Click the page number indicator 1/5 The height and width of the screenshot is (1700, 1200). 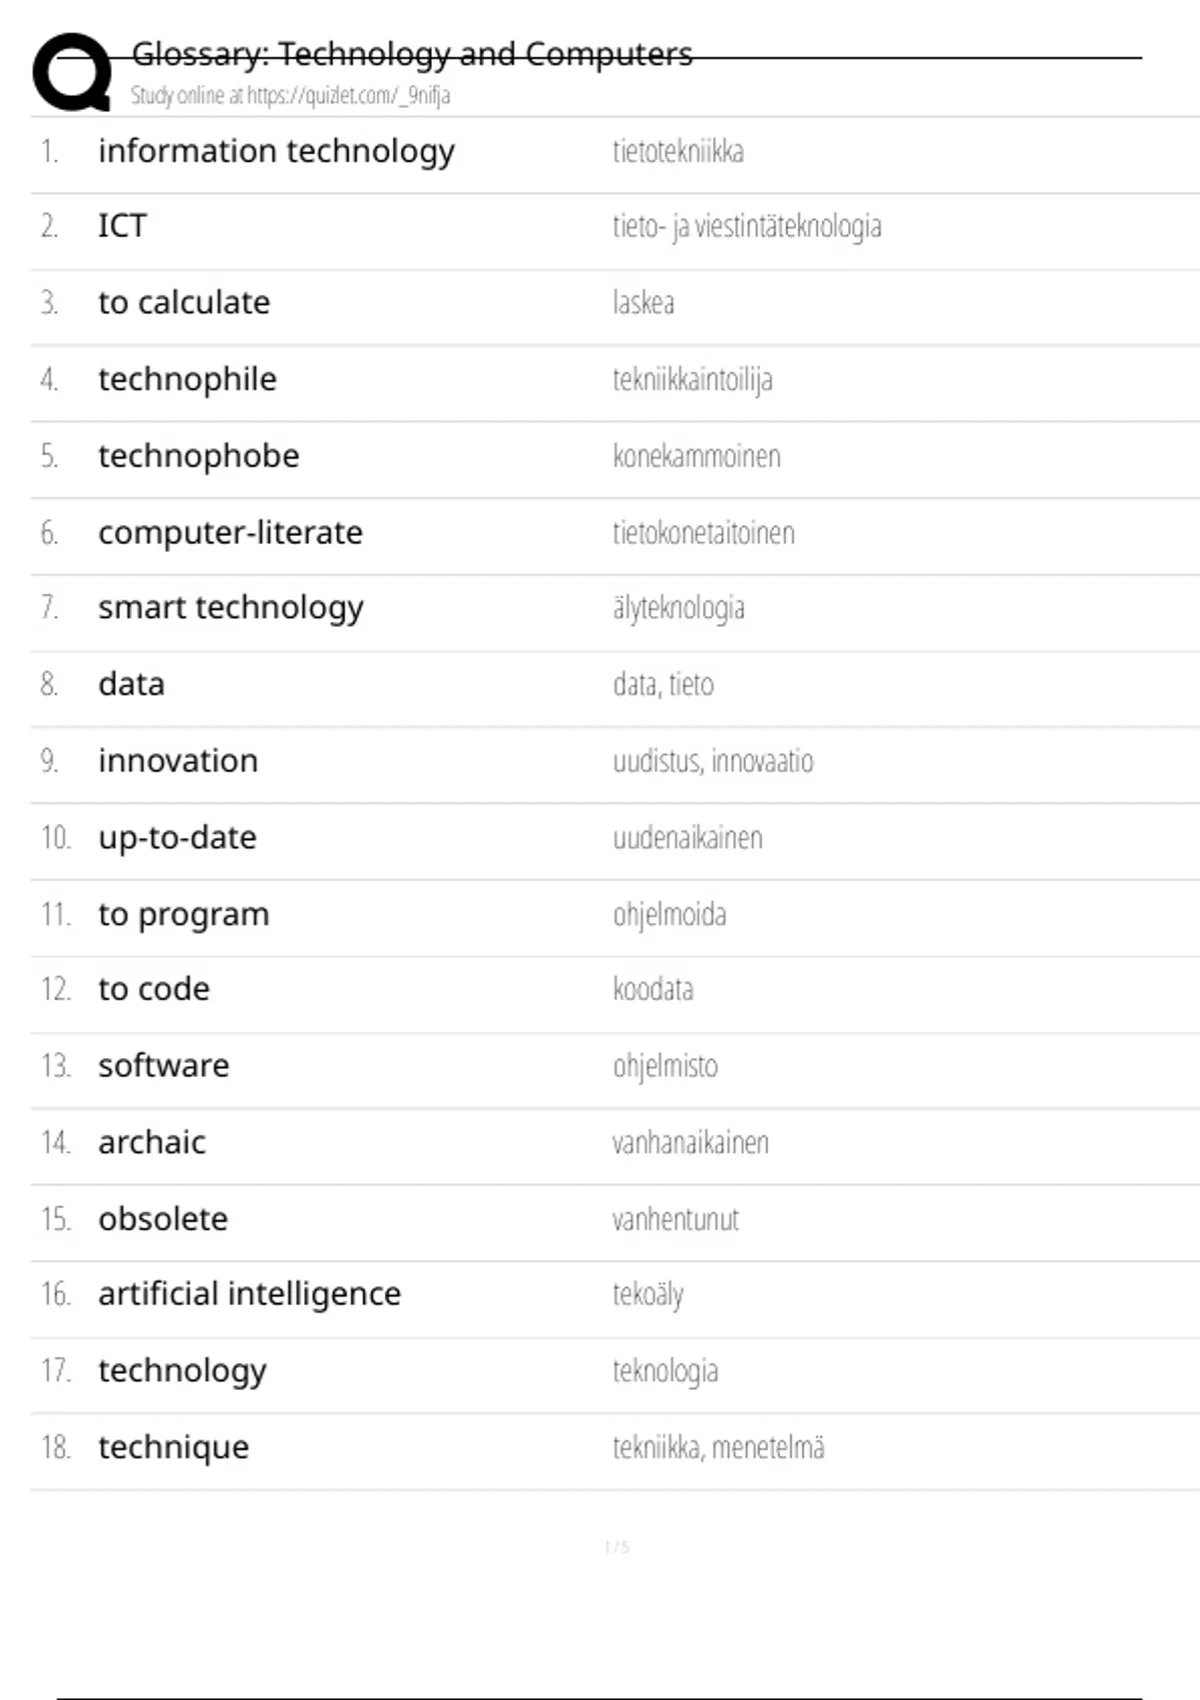616,1547
